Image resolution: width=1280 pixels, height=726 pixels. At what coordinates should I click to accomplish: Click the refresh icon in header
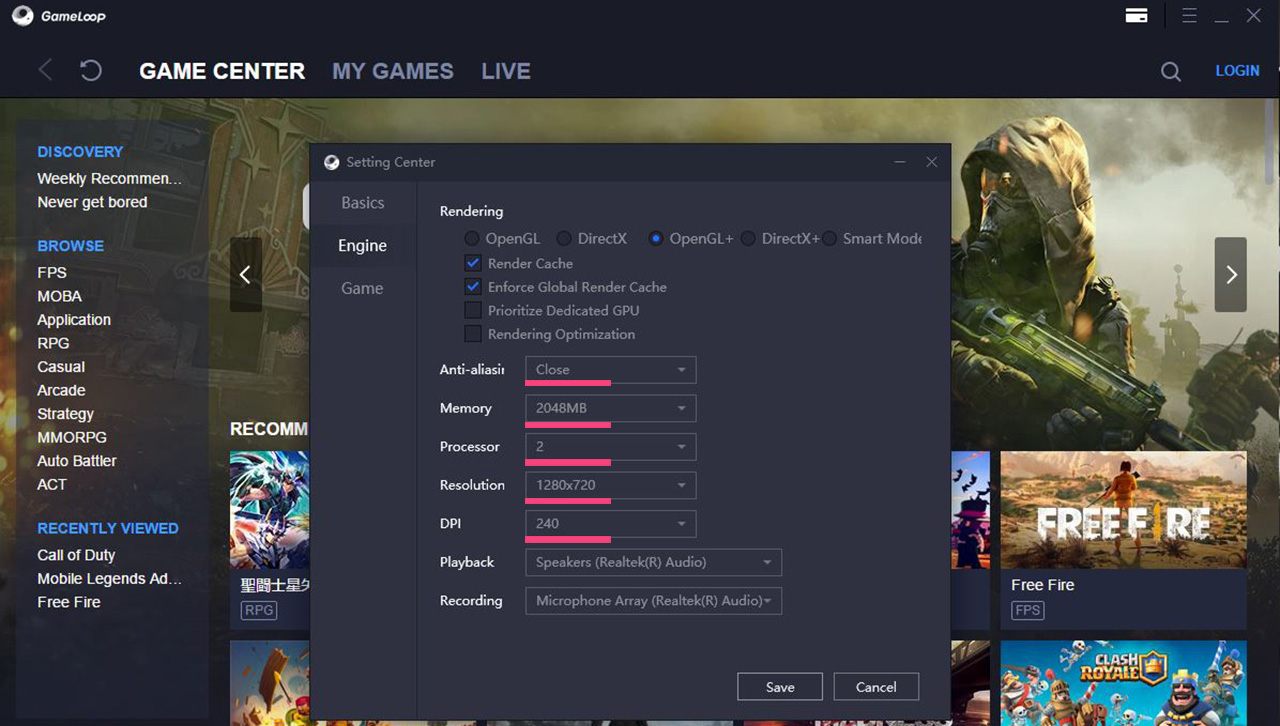[x=91, y=71]
